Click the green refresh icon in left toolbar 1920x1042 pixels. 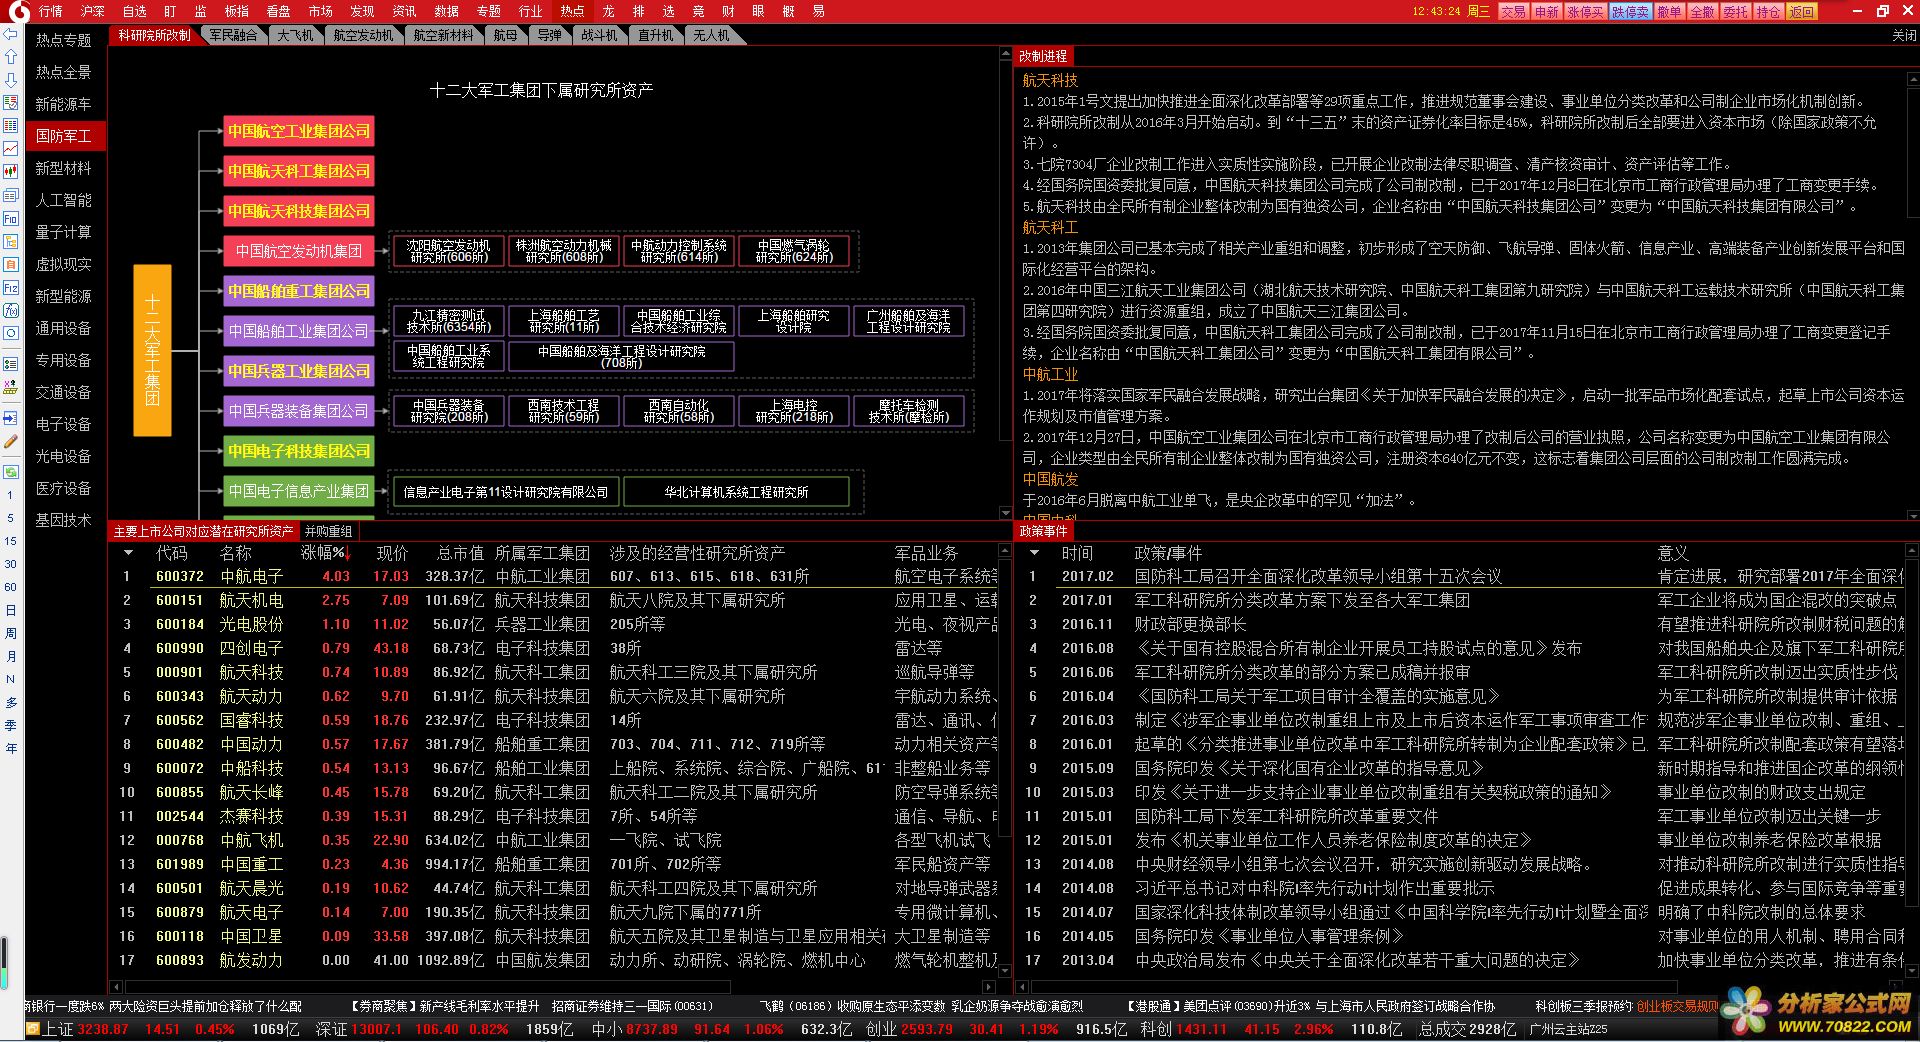pos(11,471)
